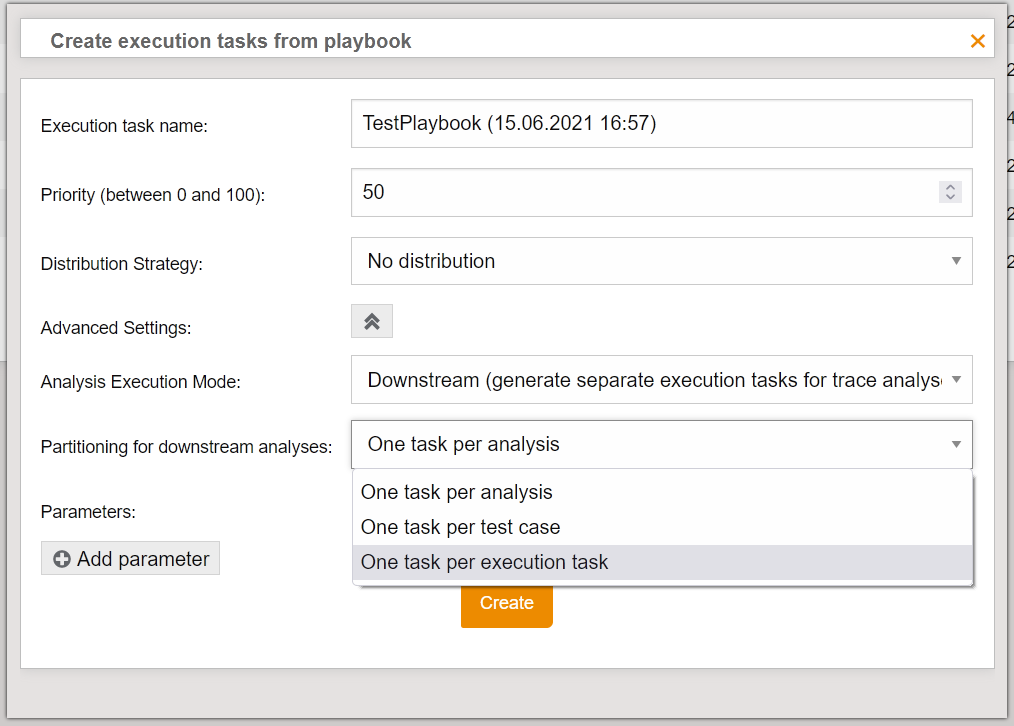Click the dialog title 'Create execution tasks from playbook'
The image size is (1014, 726).
pyautogui.click(x=231, y=41)
